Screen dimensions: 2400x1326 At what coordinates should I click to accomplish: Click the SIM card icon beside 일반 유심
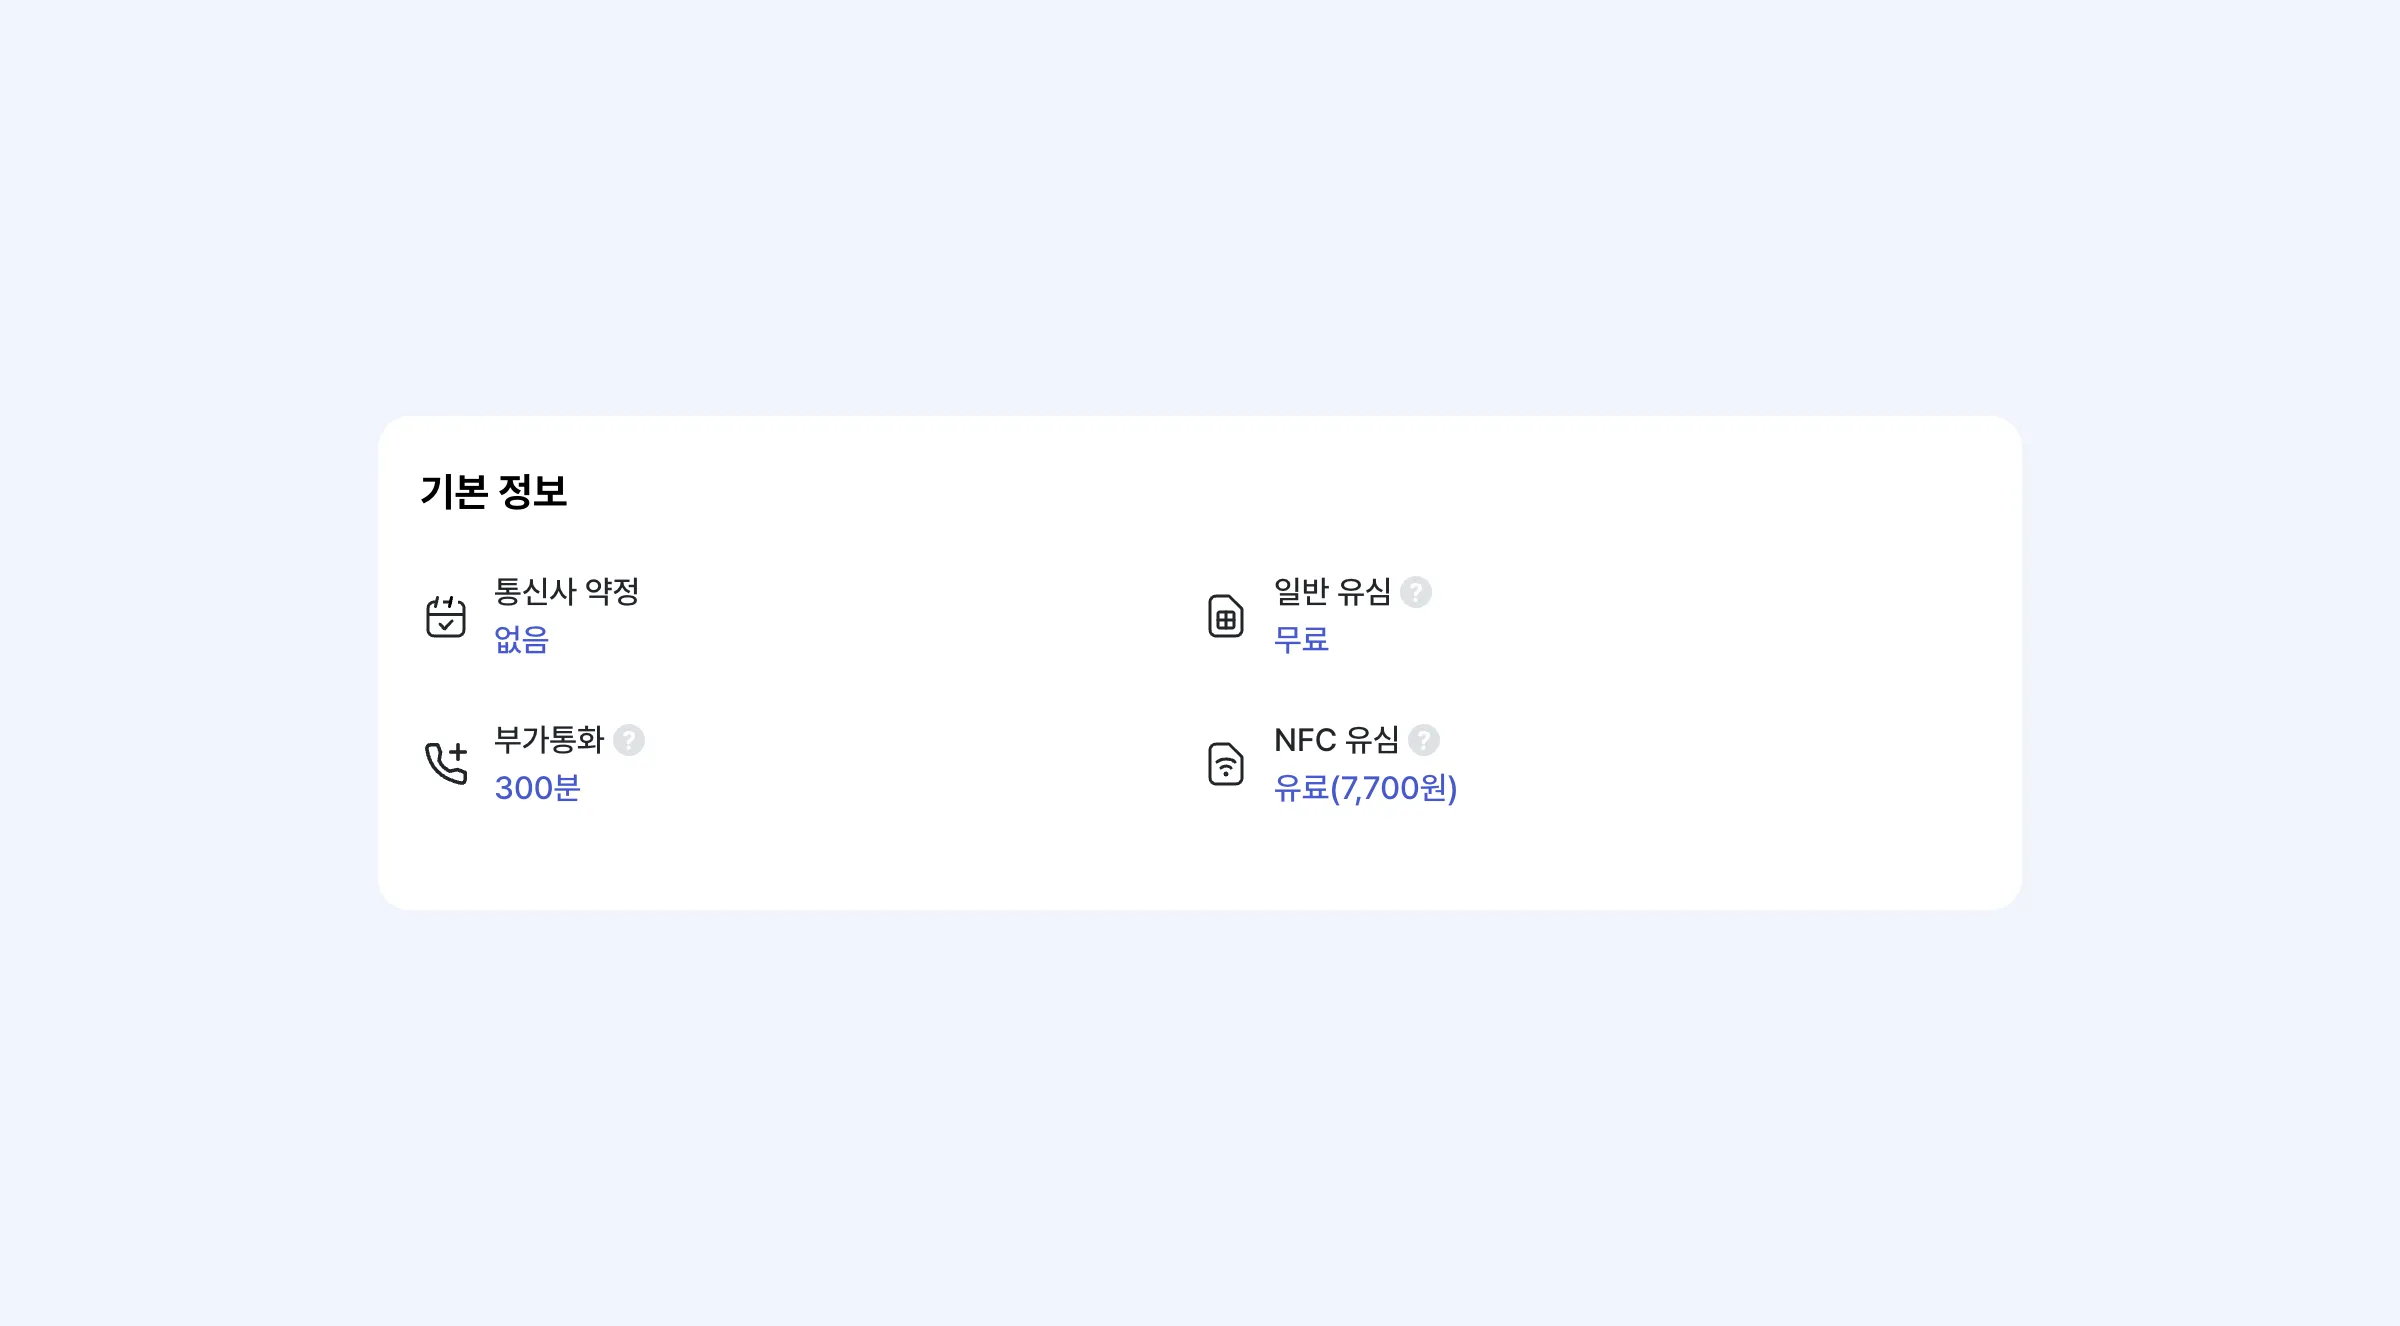coord(1225,616)
